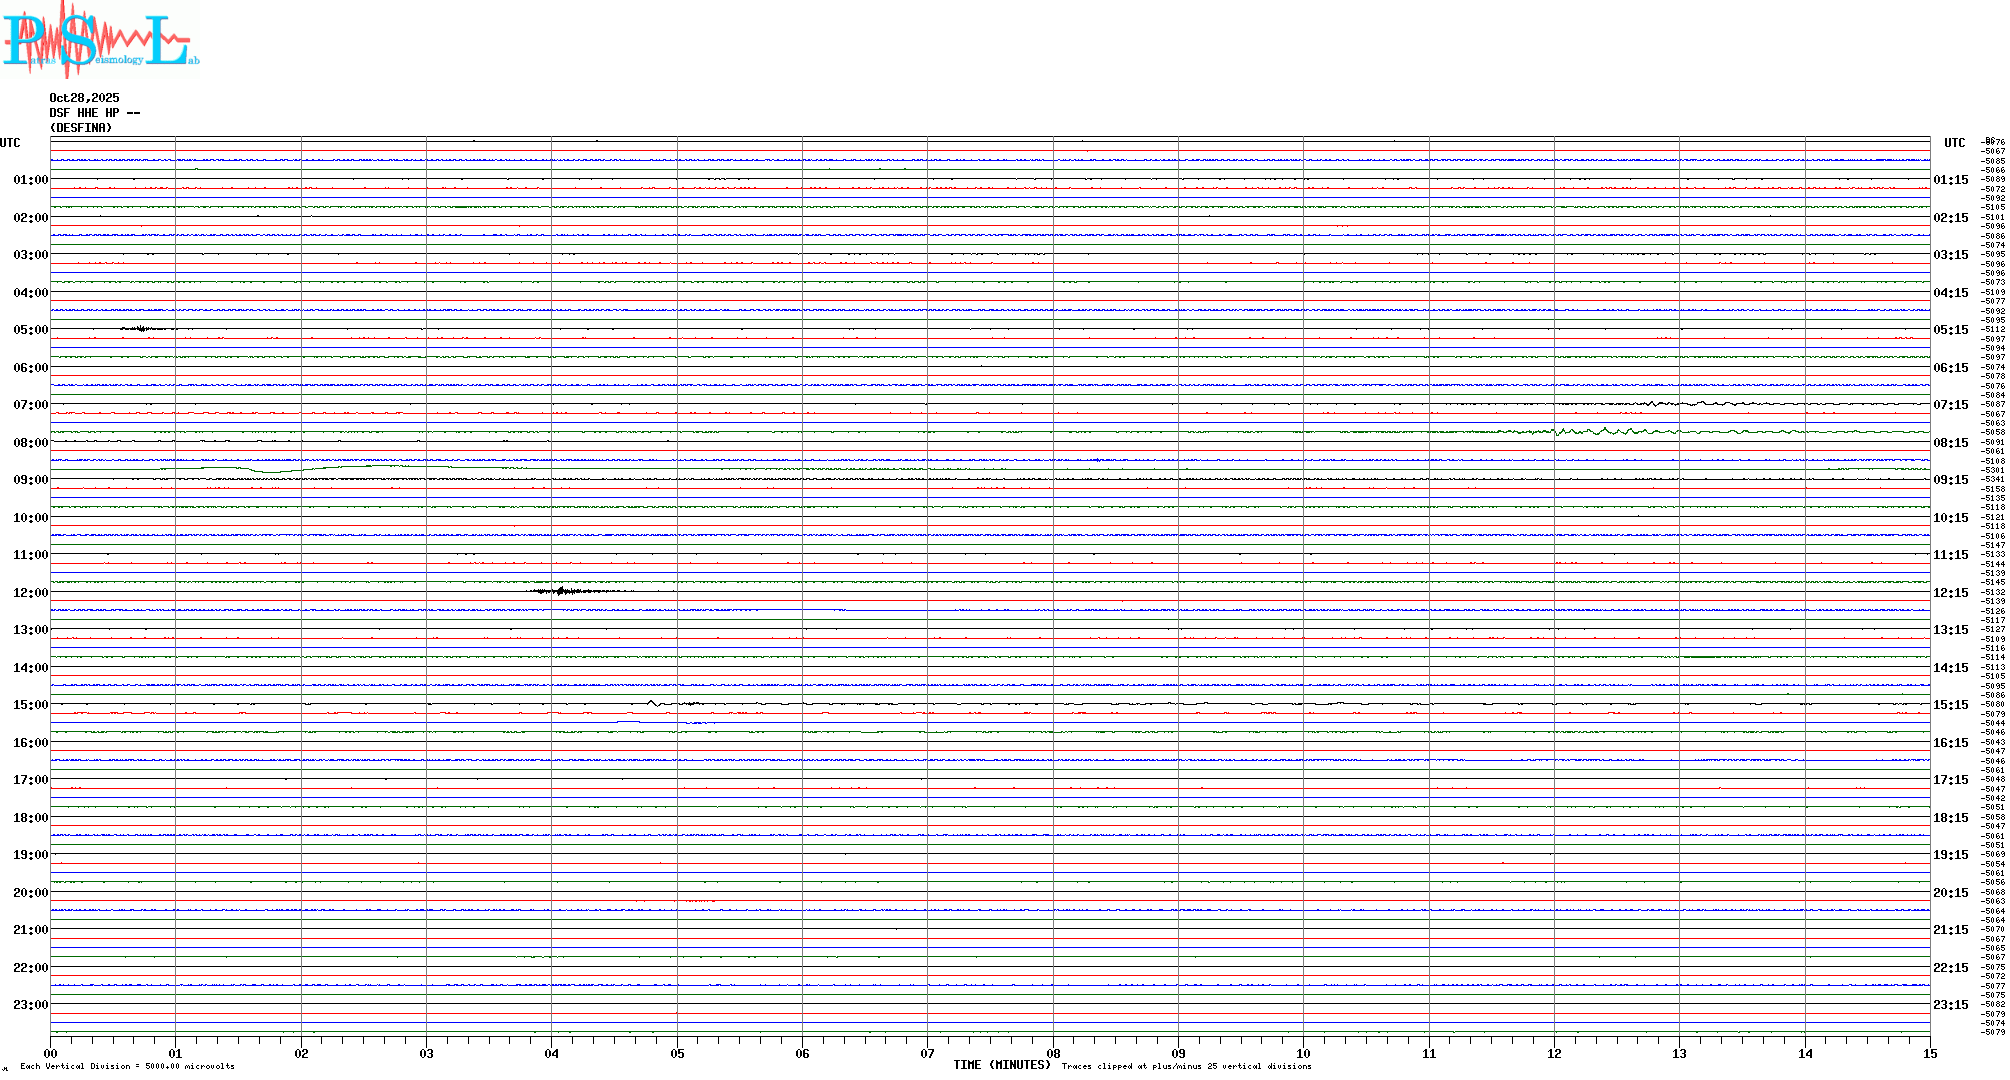Viewport: 2010px width, 1080px height.
Task: Click the Oct28,2025 date label
Action: tap(84, 98)
